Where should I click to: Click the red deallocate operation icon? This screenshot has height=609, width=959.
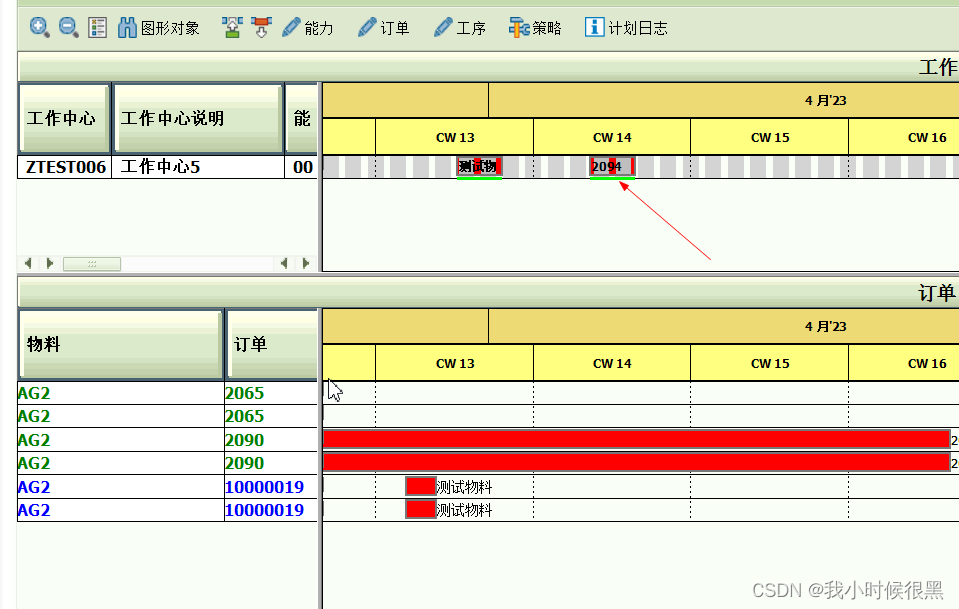click(x=261, y=28)
